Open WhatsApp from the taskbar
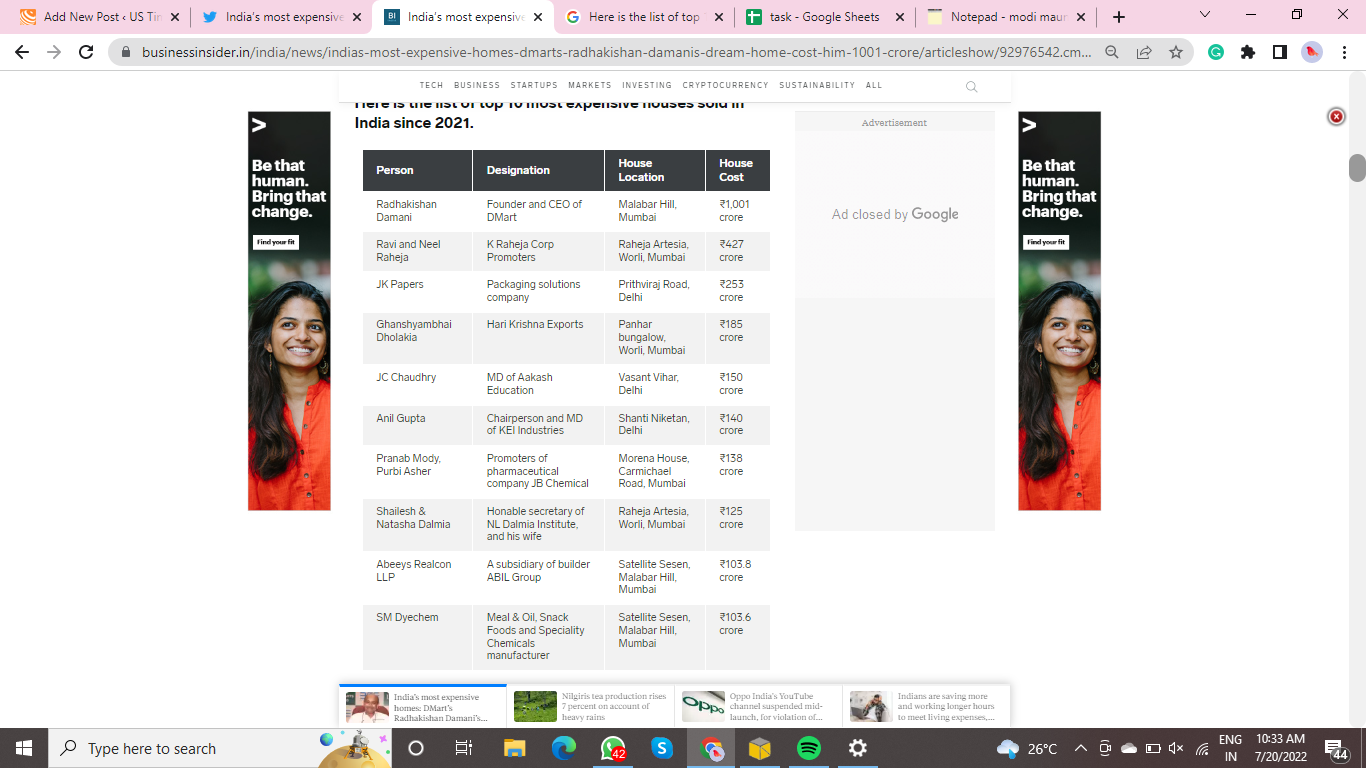This screenshot has height=768, width=1366. [x=613, y=748]
